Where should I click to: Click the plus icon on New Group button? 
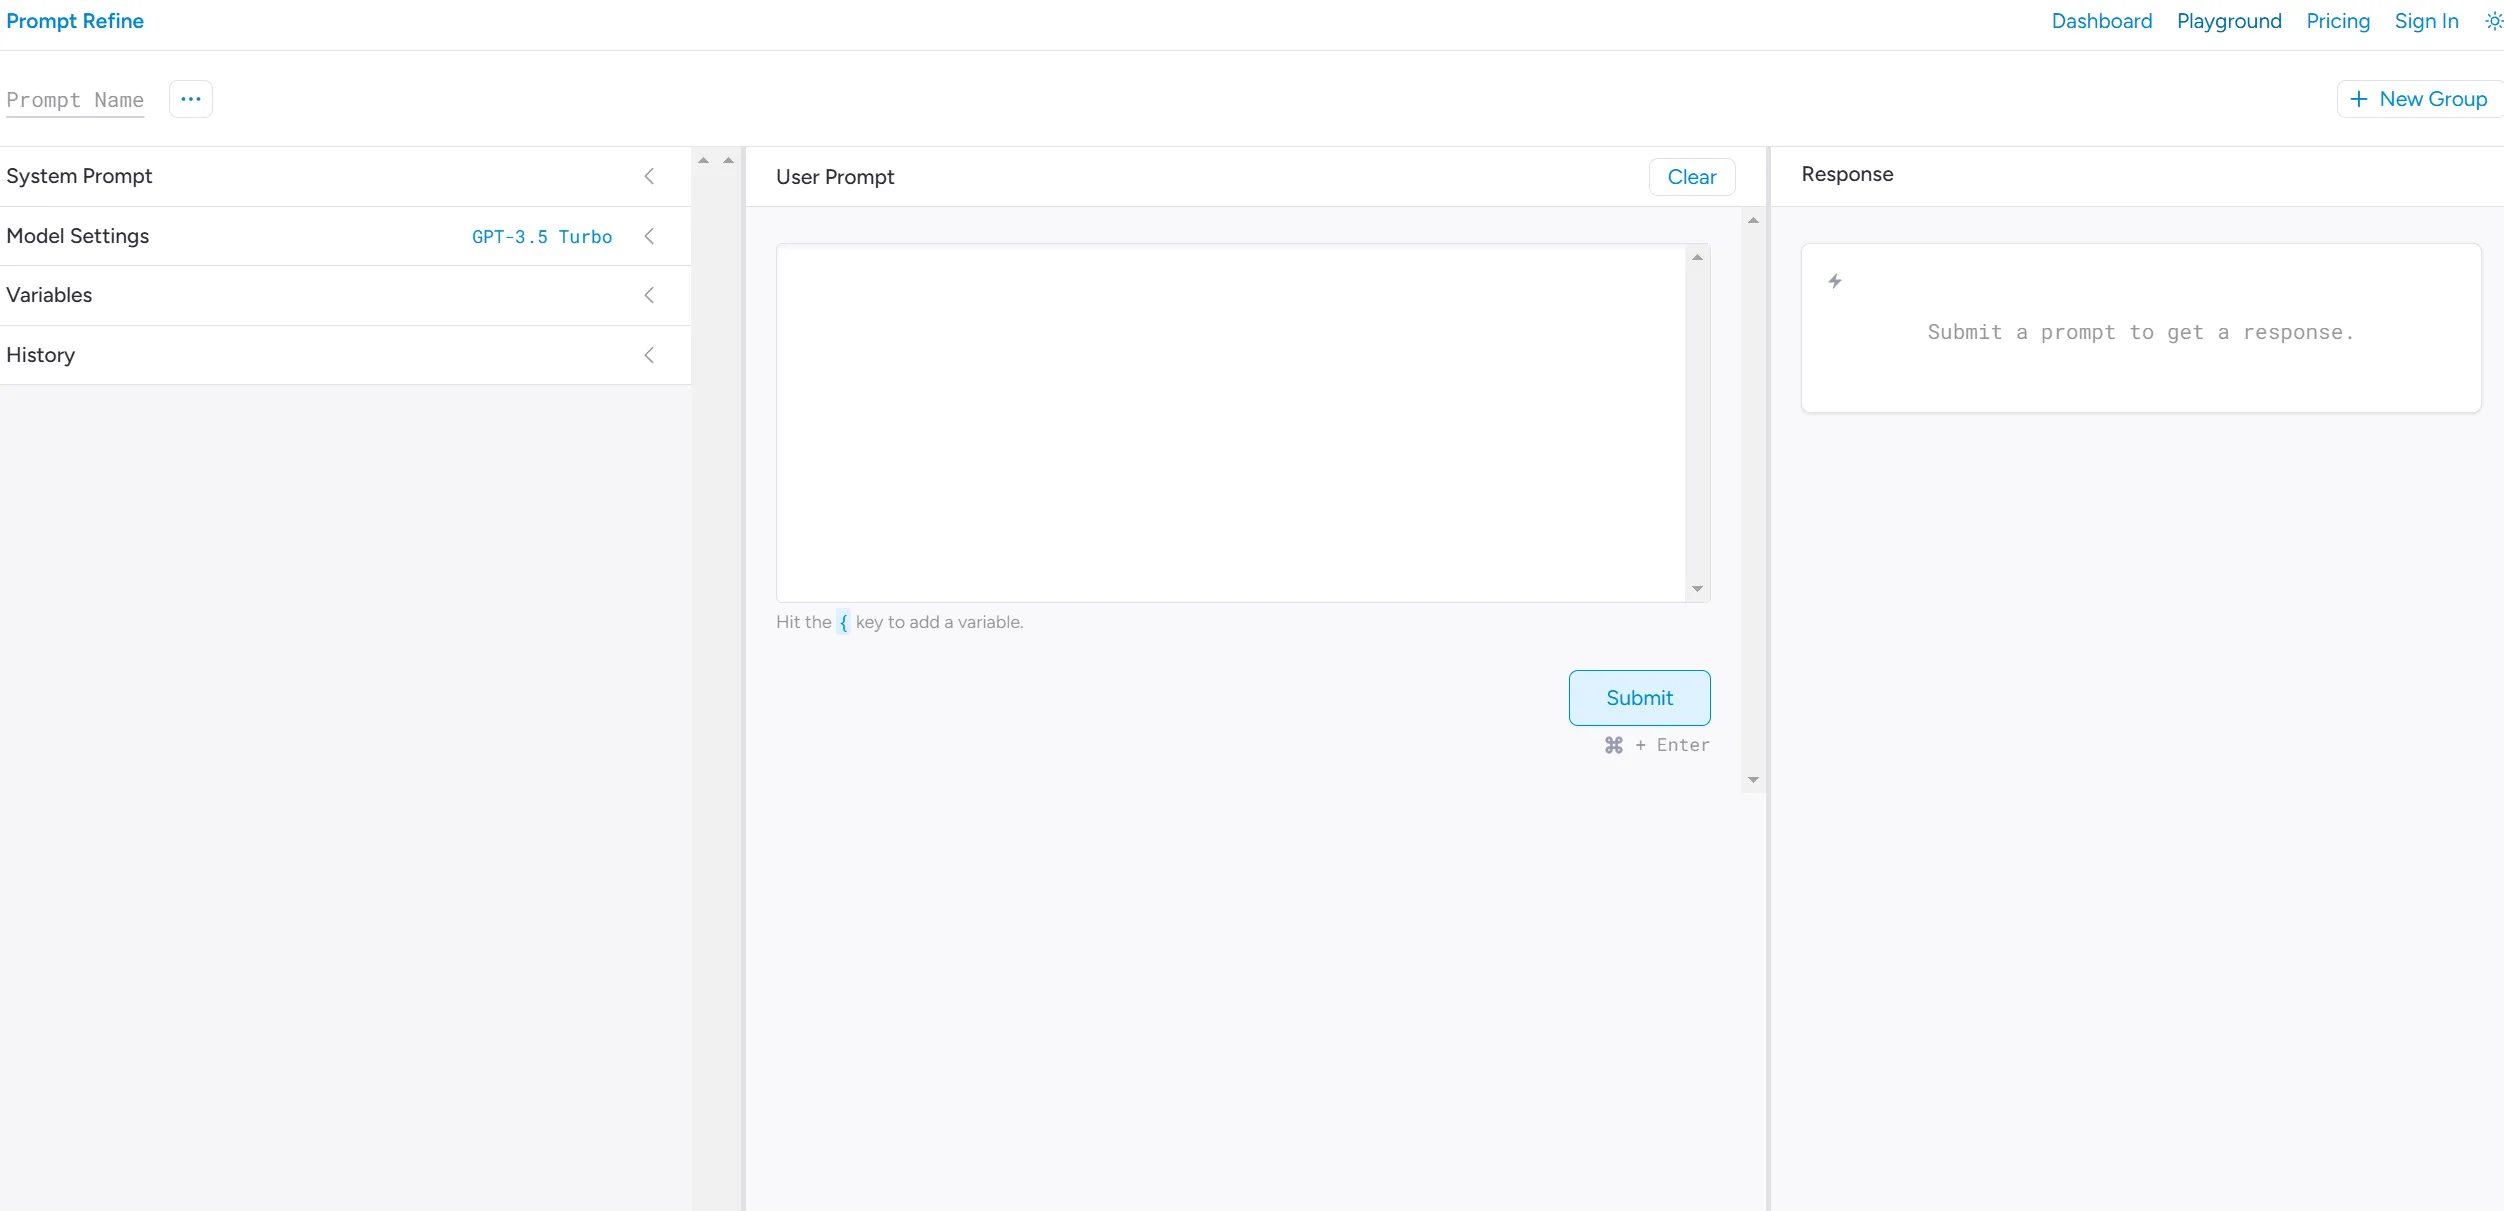[2358, 99]
